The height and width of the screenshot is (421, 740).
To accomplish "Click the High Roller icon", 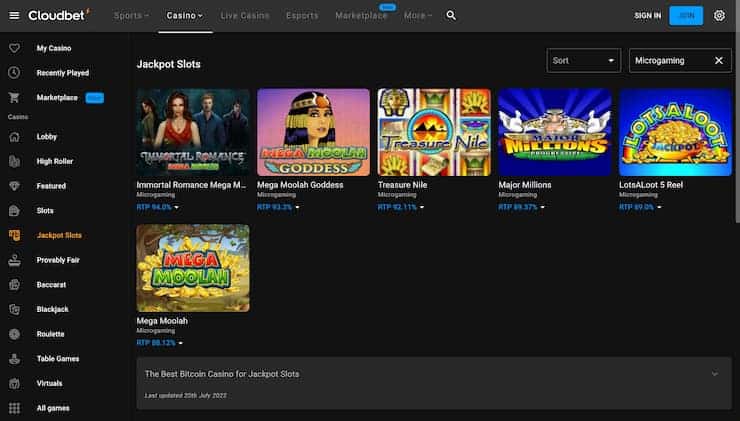I will [x=14, y=161].
